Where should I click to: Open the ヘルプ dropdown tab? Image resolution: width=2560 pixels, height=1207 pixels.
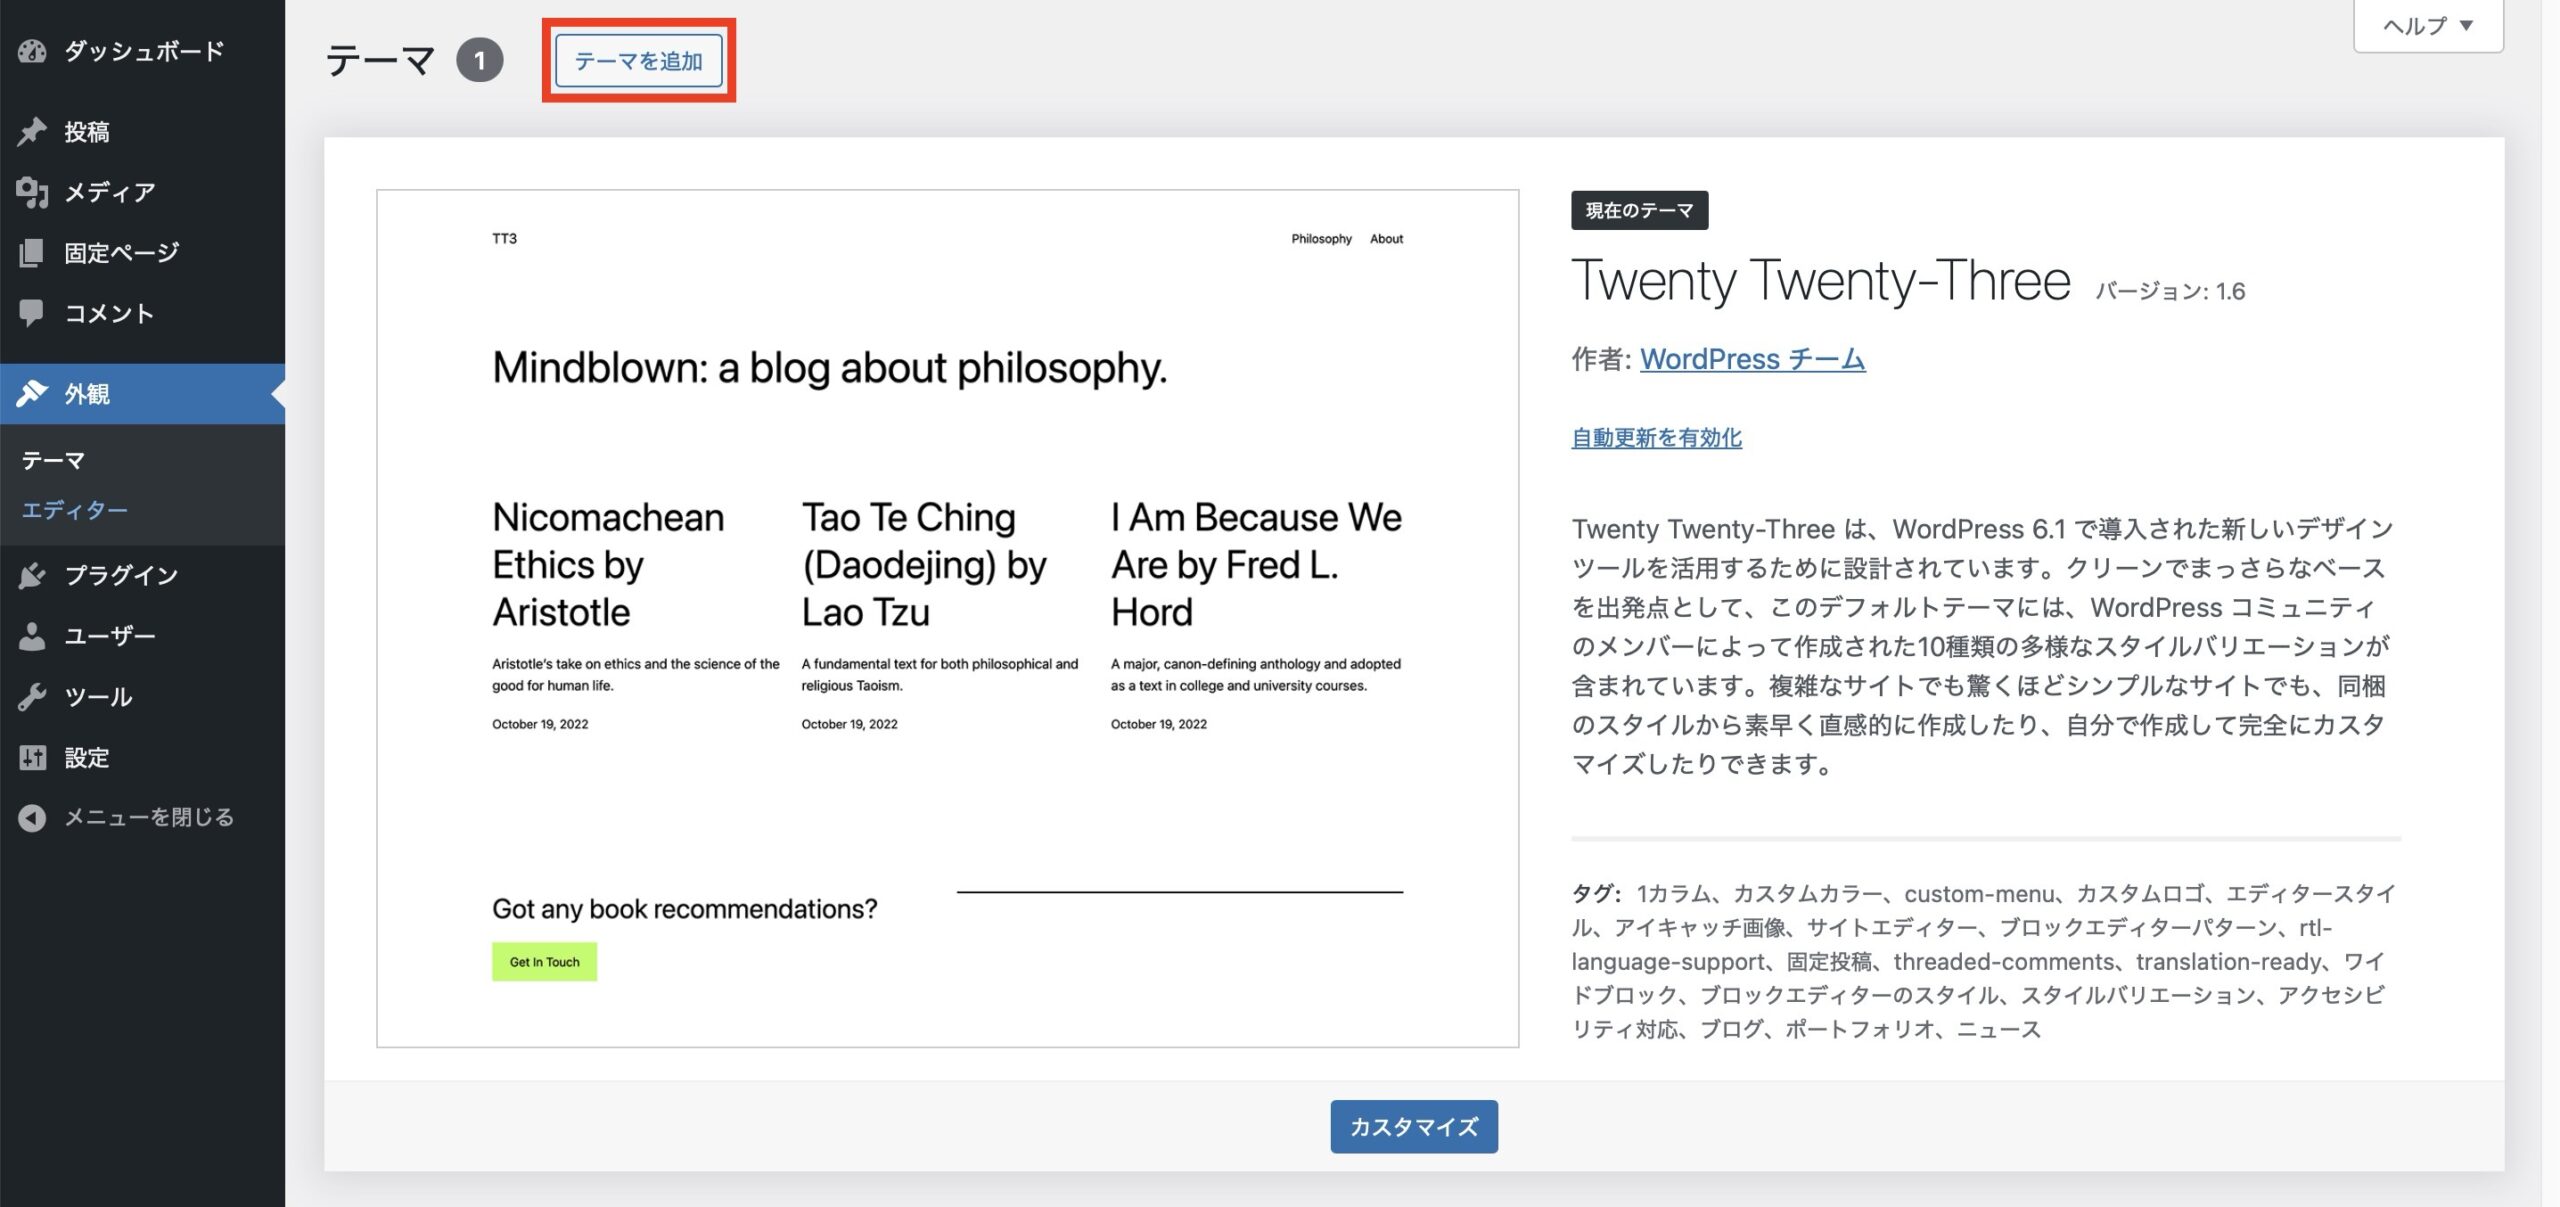click(x=2427, y=26)
